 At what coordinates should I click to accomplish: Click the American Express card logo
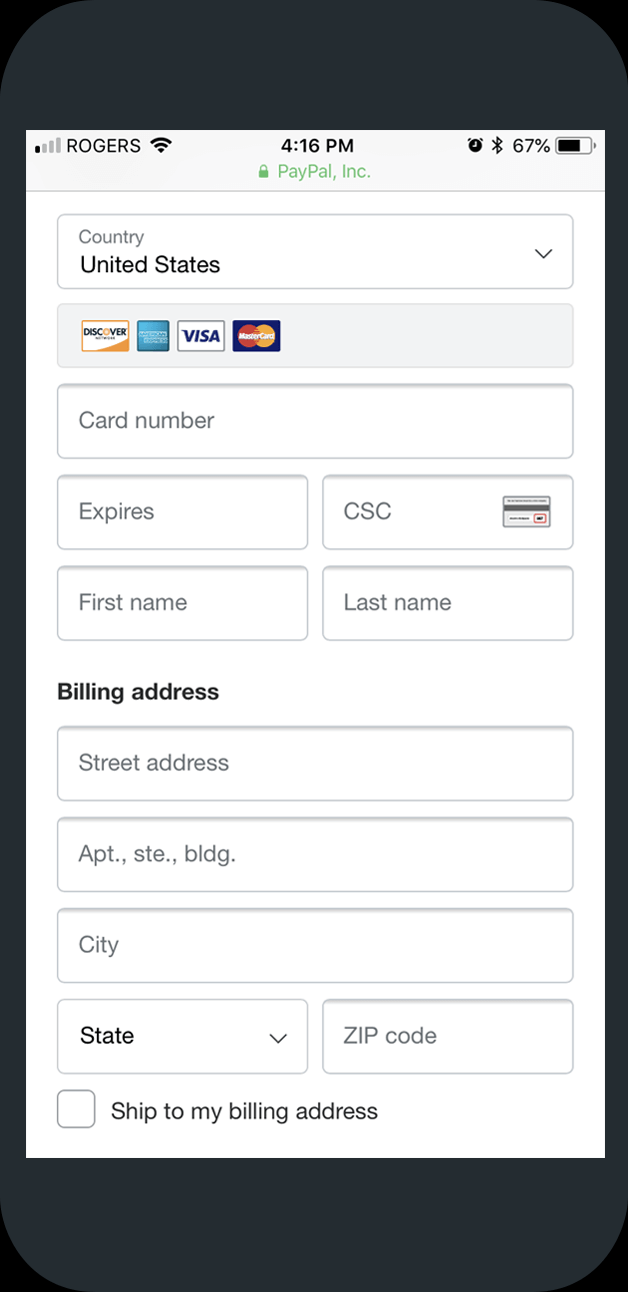tap(153, 335)
